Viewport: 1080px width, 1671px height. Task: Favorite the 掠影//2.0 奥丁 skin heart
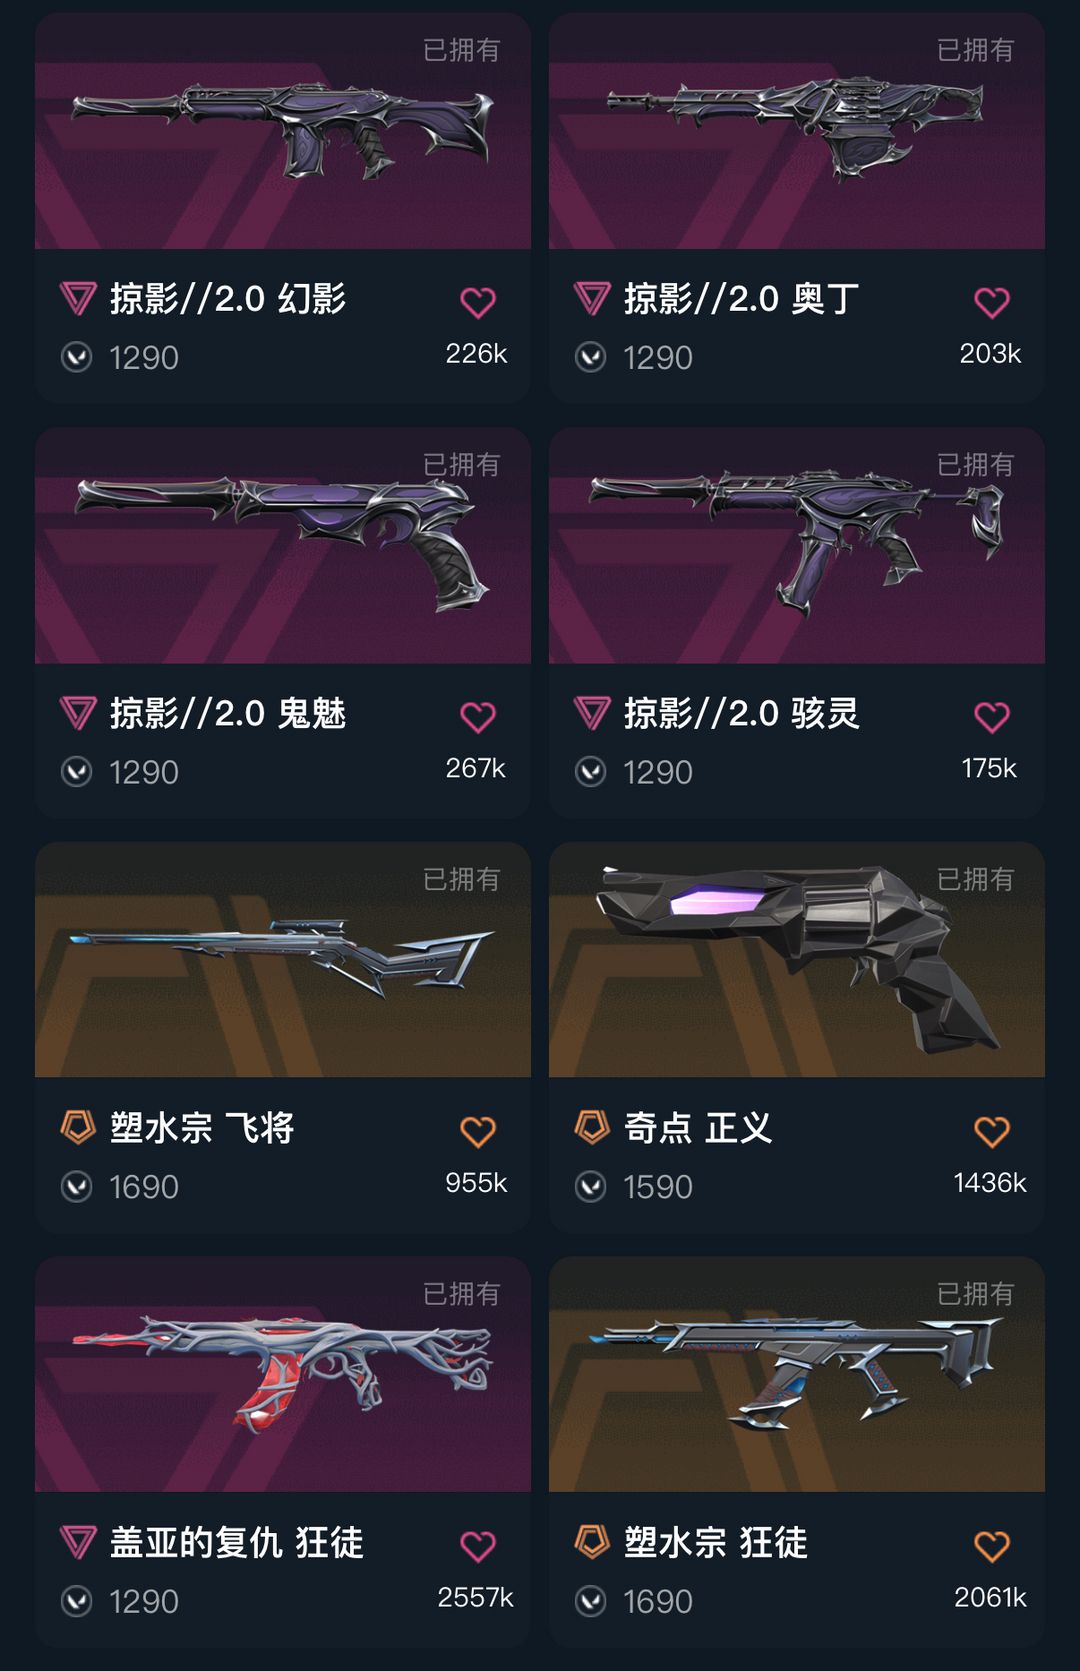coord(992,302)
